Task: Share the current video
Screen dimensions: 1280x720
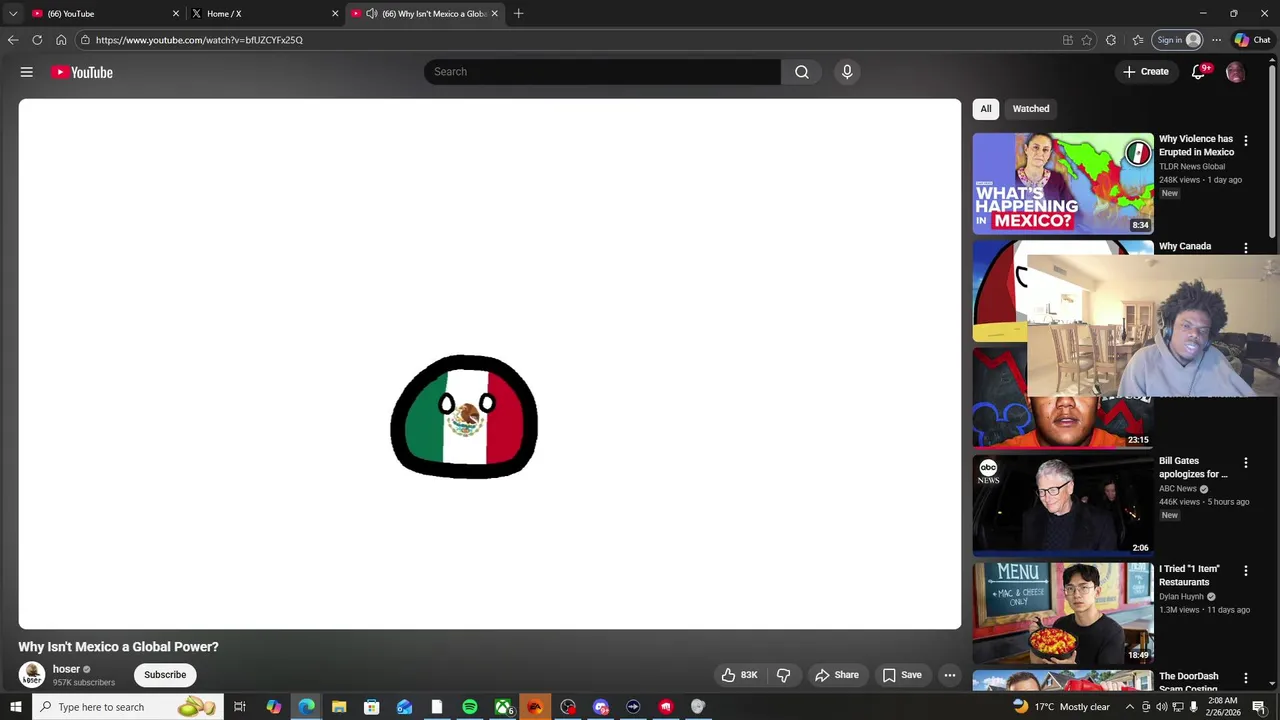Action: pyautogui.click(x=837, y=675)
